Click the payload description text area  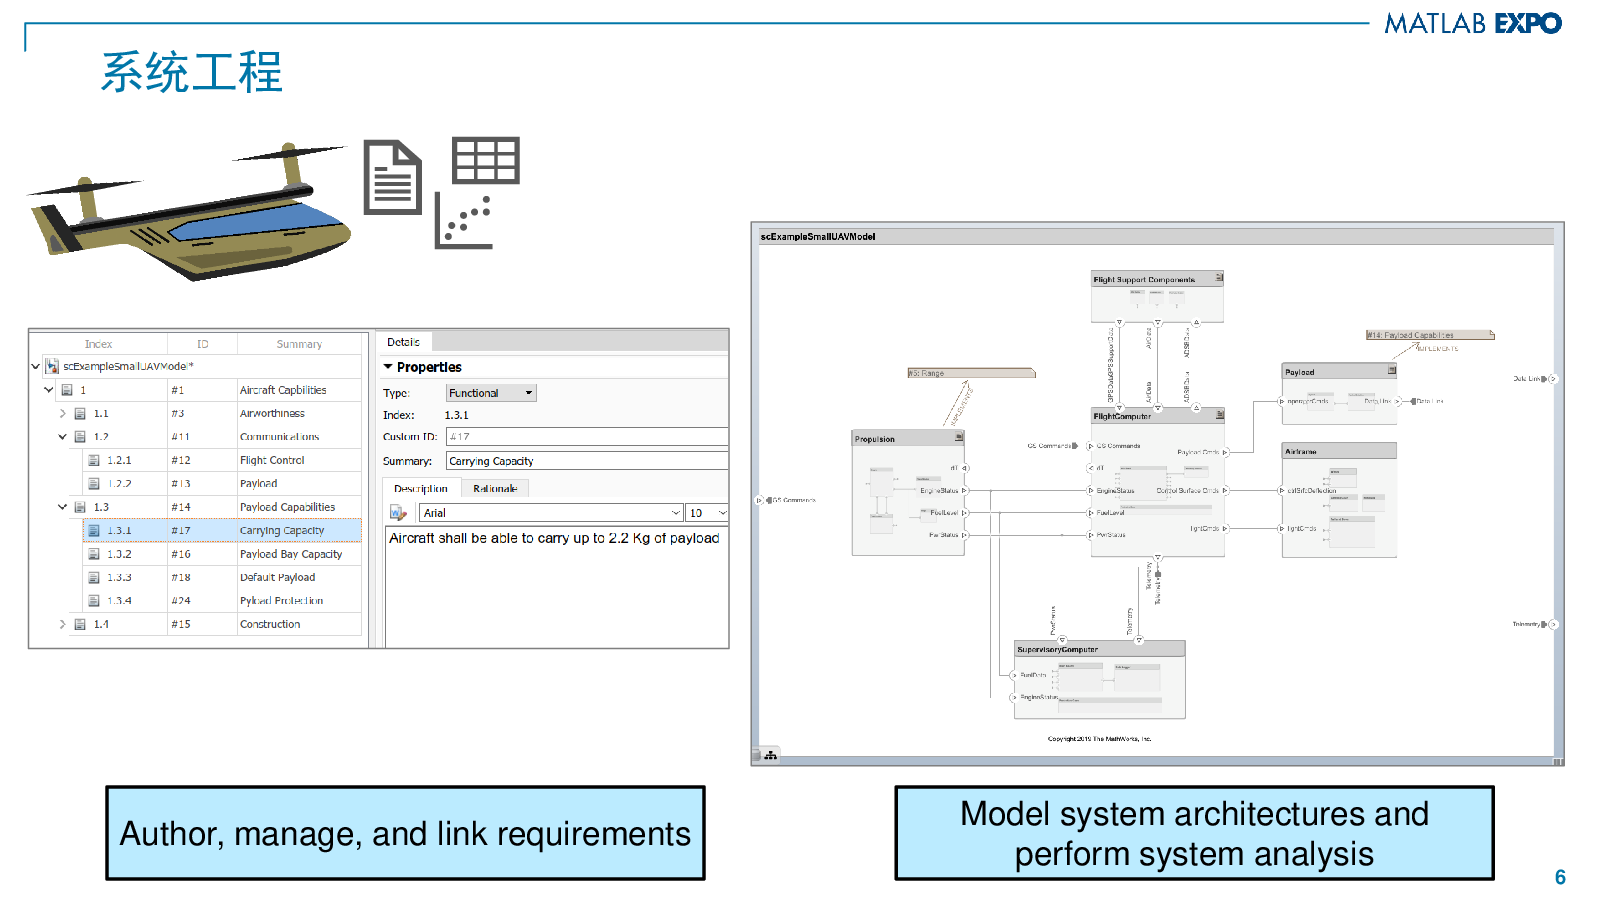[x=557, y=588]
